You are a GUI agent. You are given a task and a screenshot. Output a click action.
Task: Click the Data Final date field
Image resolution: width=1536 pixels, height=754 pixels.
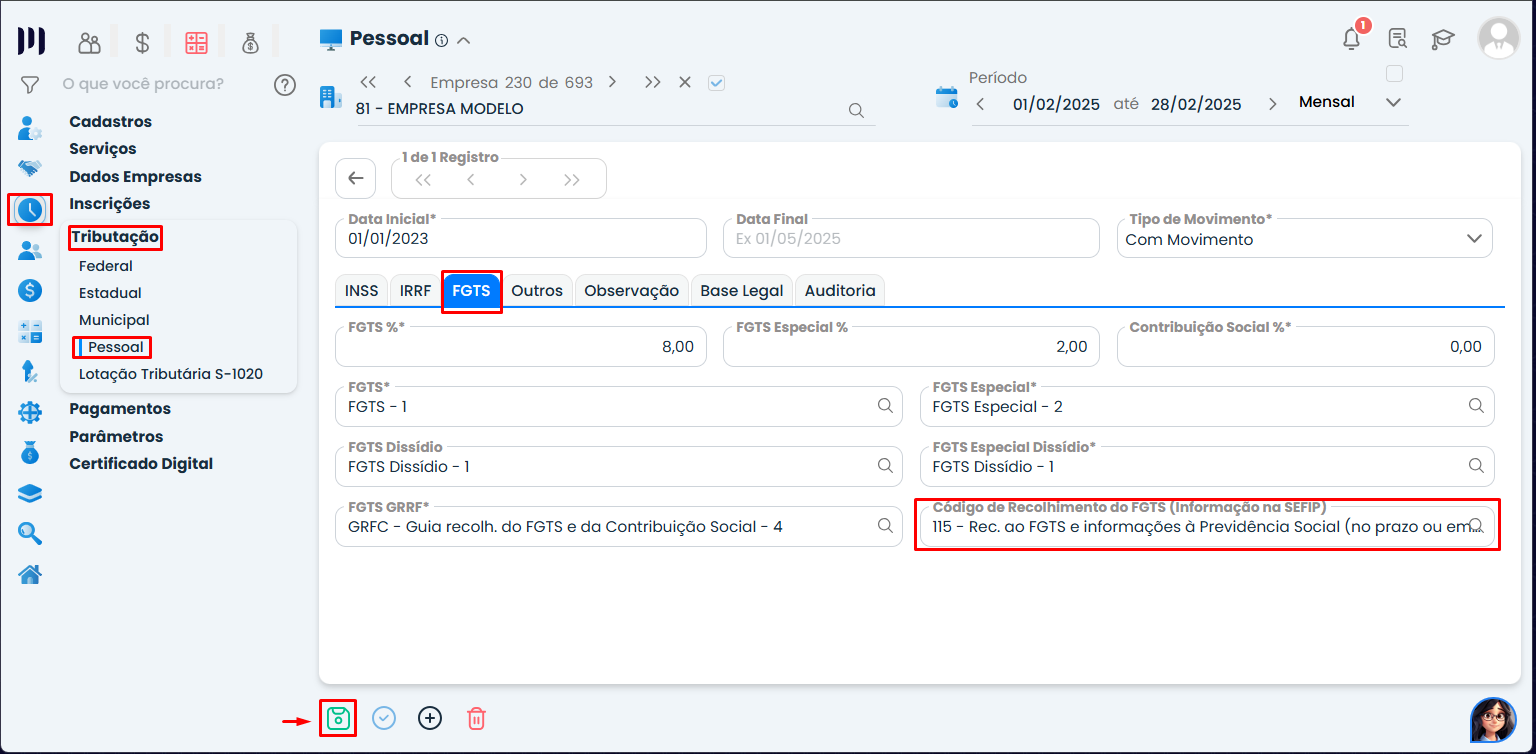coord(911,238)
